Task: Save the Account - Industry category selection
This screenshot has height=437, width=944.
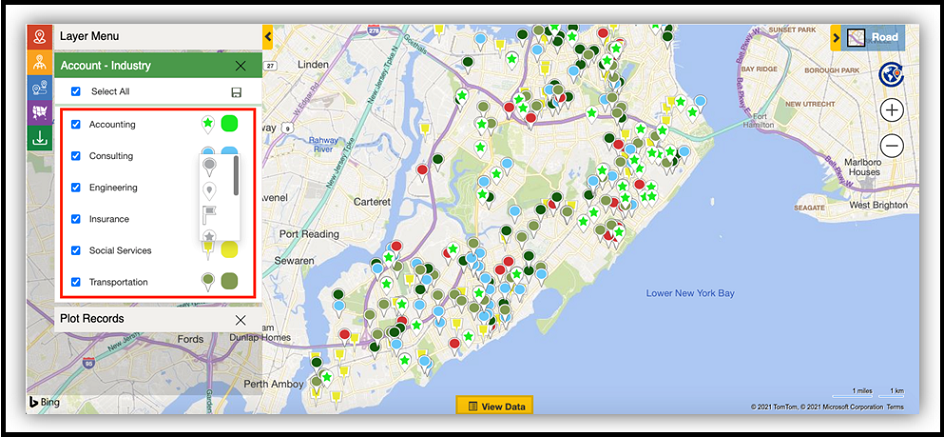Action: point(236,92)
